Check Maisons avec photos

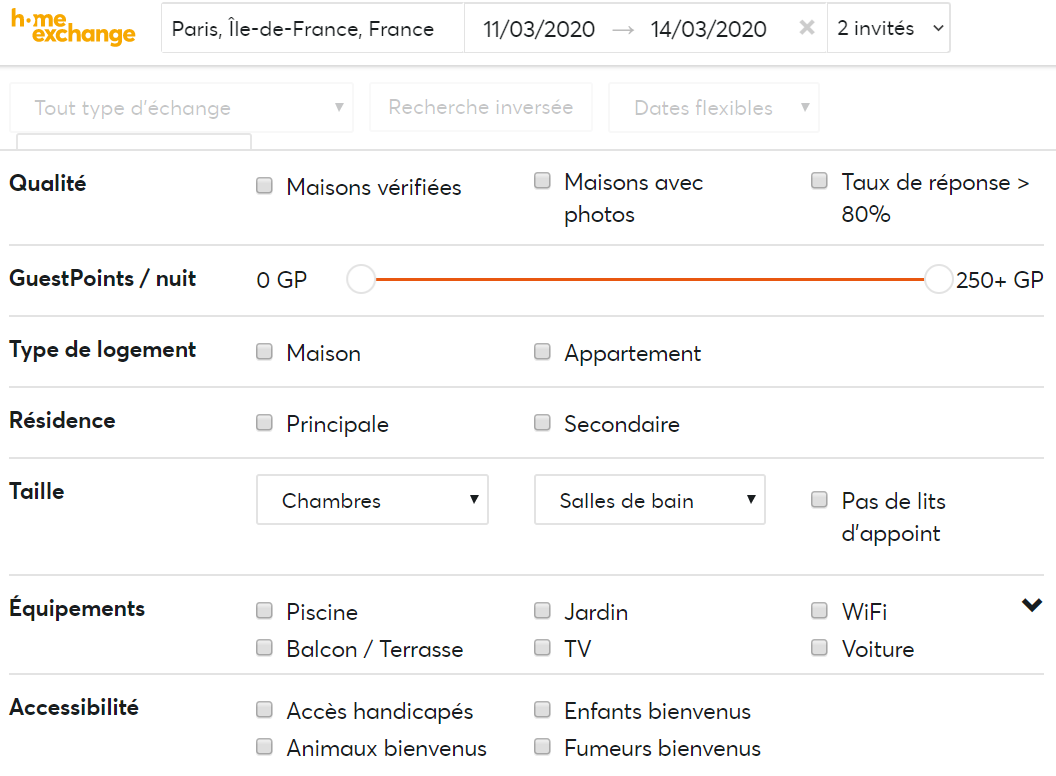coord(542,180)
